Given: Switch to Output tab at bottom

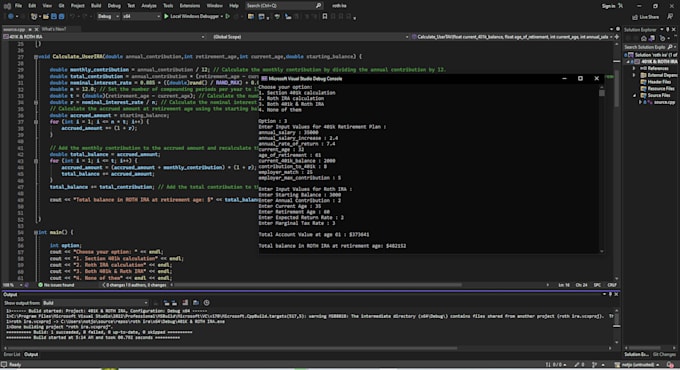Looking at the screenshot, I should tap(31, 354).
